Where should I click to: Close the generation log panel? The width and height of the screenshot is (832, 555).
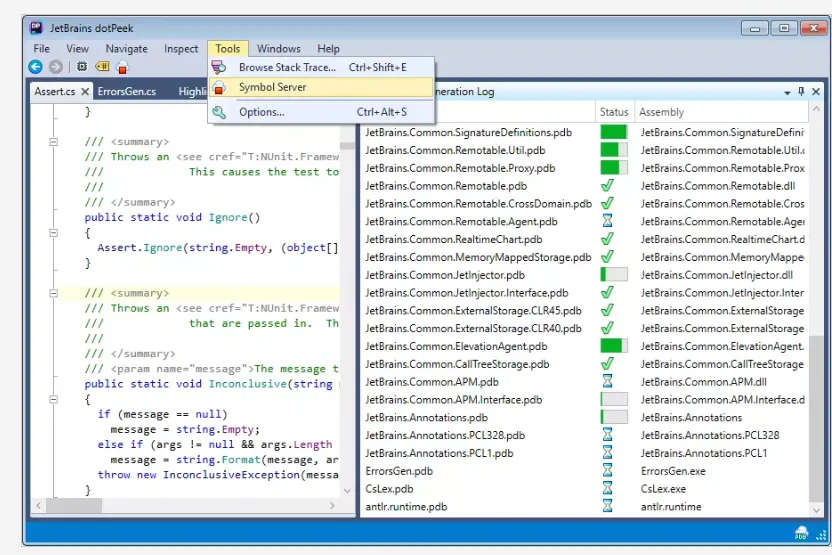point(816,91)
